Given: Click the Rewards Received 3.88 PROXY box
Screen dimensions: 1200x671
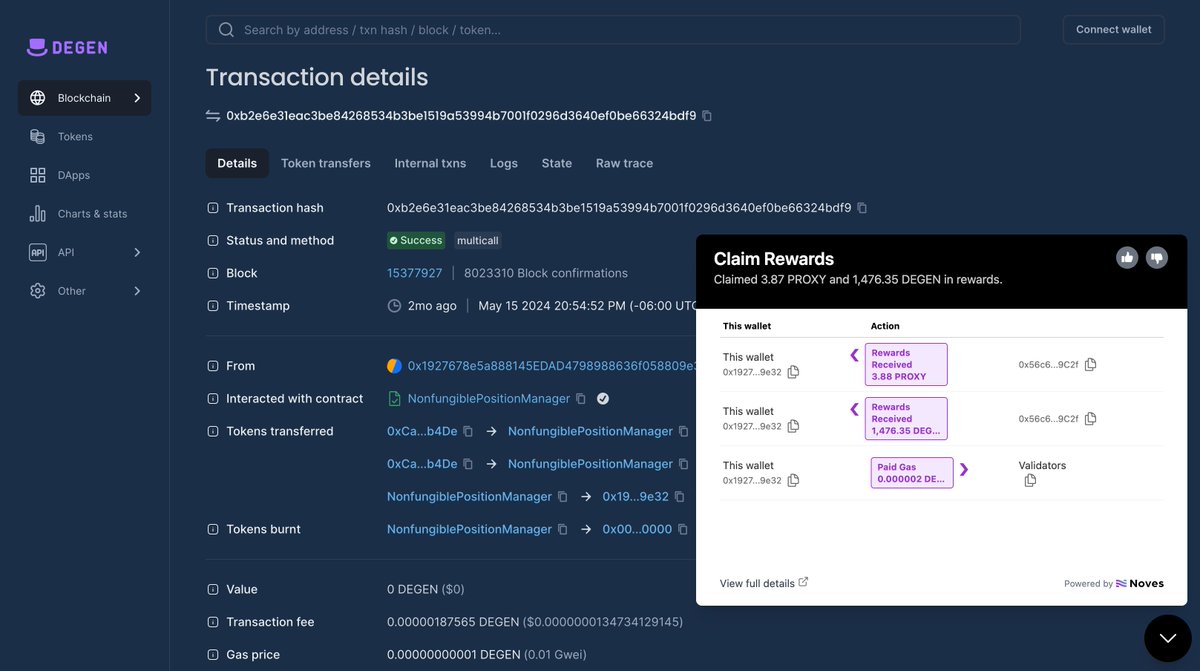Looking at the screenshot, I should [906, 365].
